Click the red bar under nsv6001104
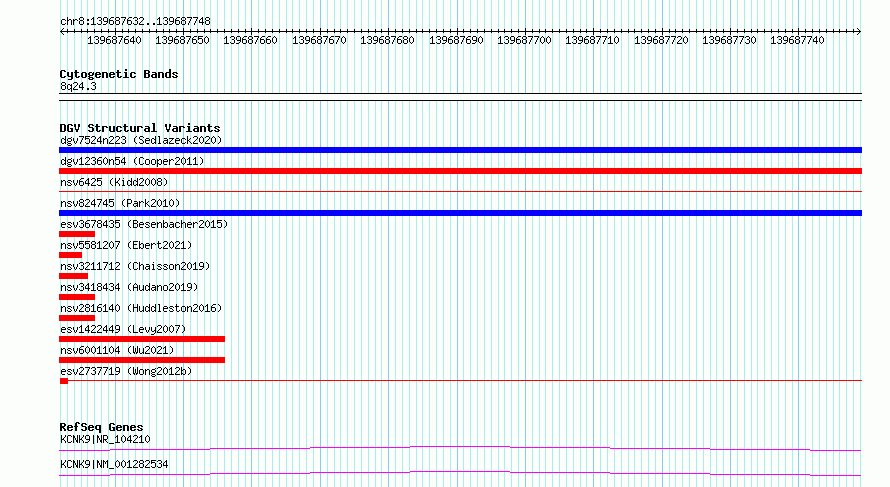 tap(142, 360)
